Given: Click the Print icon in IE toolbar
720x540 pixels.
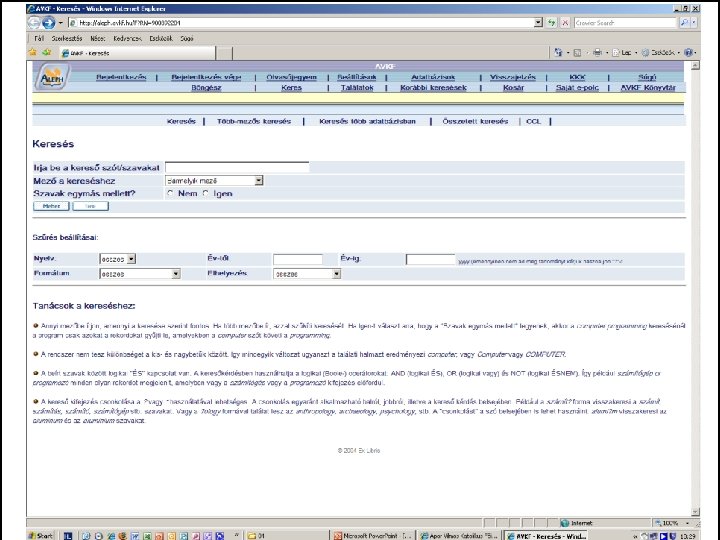Looking at the screenshot, I should tap(597, 52).
